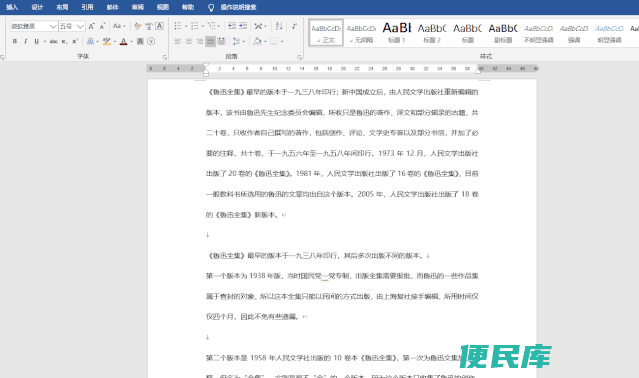Apply the 标题 2 (Heading 2) style

(x=432, y=33)
